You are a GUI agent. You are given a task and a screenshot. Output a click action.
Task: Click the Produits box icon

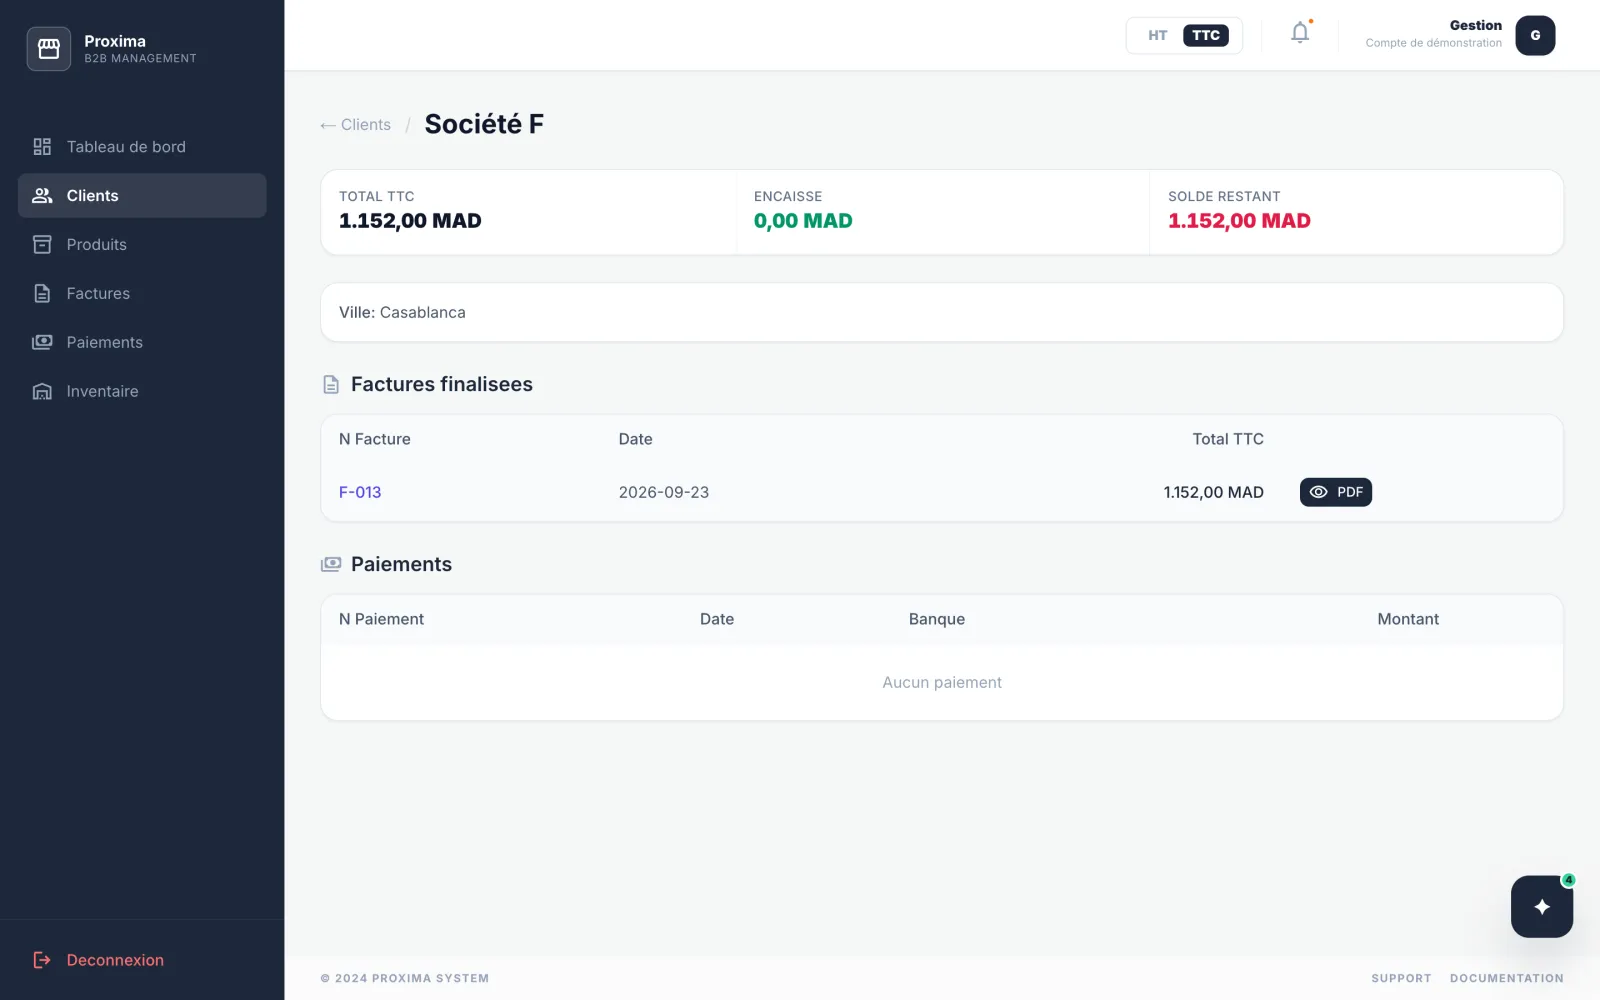[42, 245]
